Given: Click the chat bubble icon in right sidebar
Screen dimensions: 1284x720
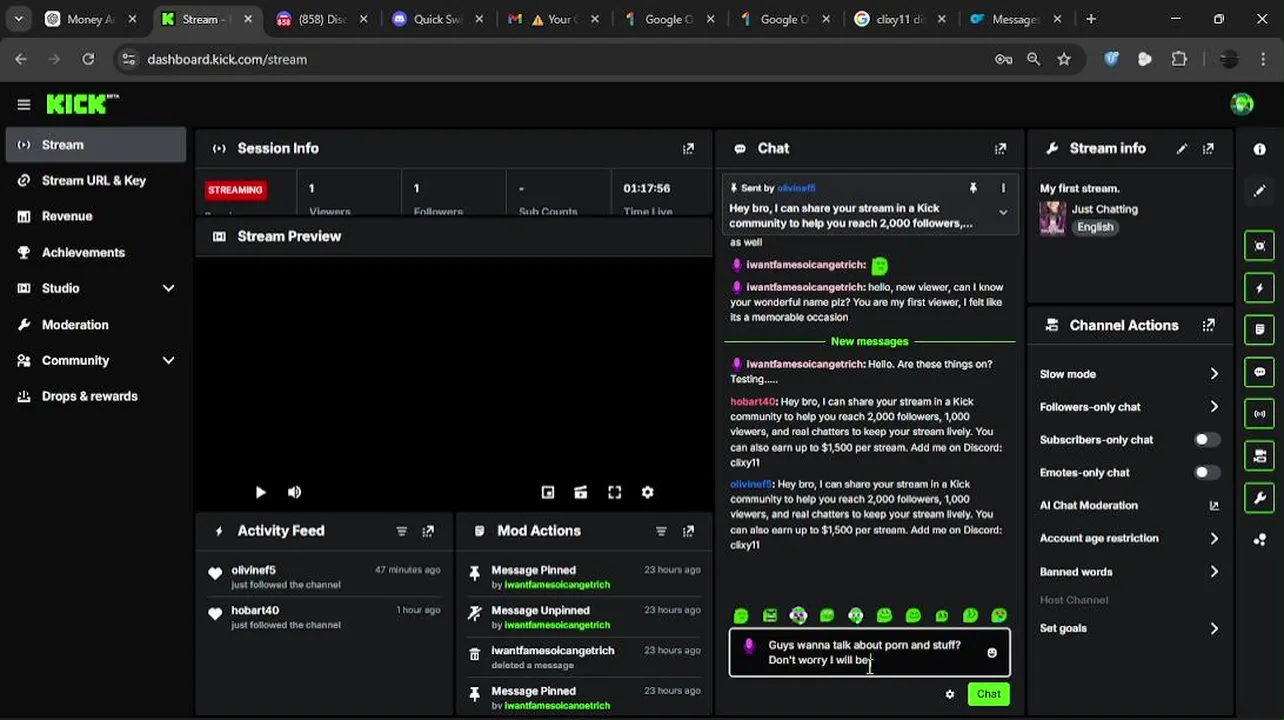Looking at the screenshot, I should (x=1259, y=372).
